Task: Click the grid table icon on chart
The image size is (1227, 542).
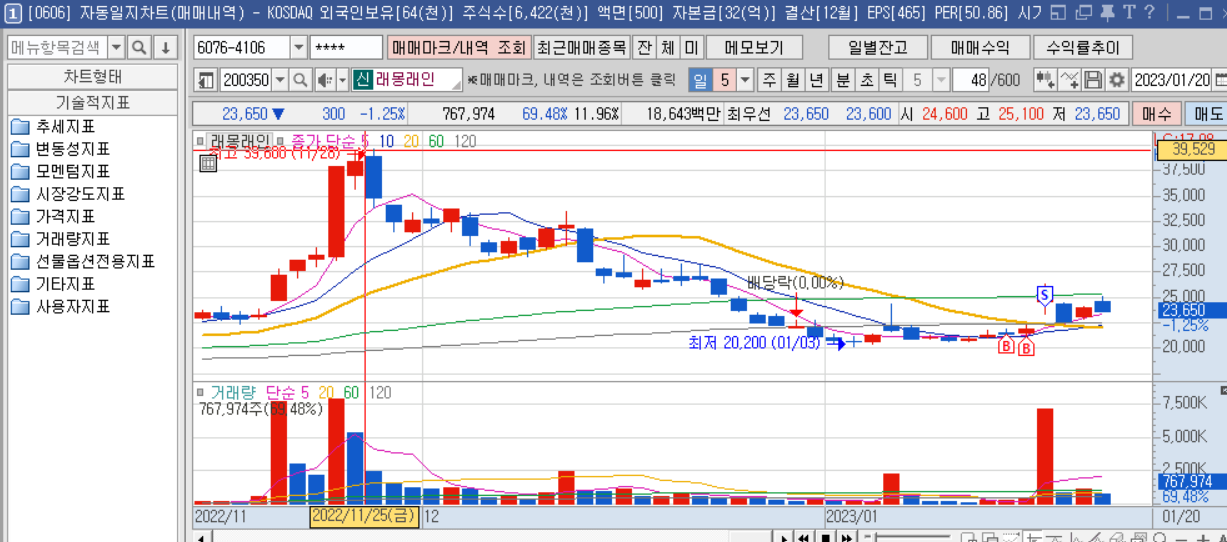Action: click(208, 162)
